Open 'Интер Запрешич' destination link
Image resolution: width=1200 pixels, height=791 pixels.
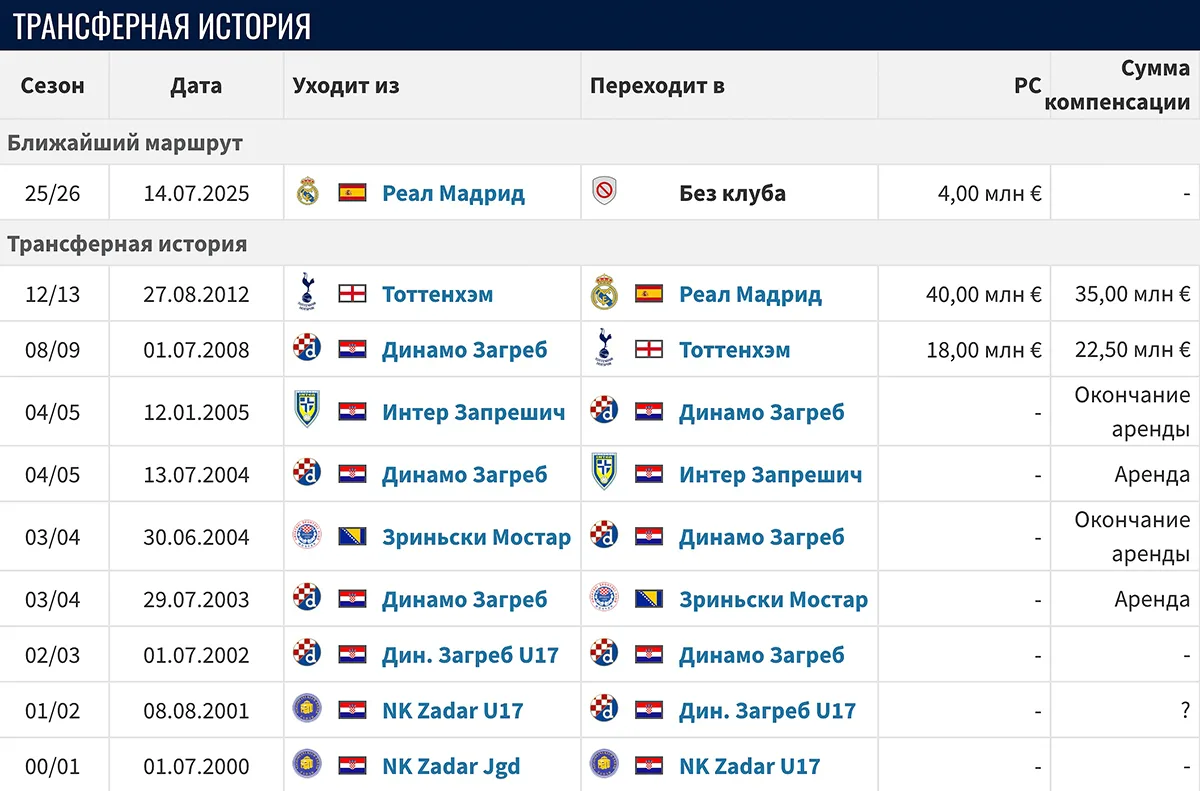tap(770, 474)
